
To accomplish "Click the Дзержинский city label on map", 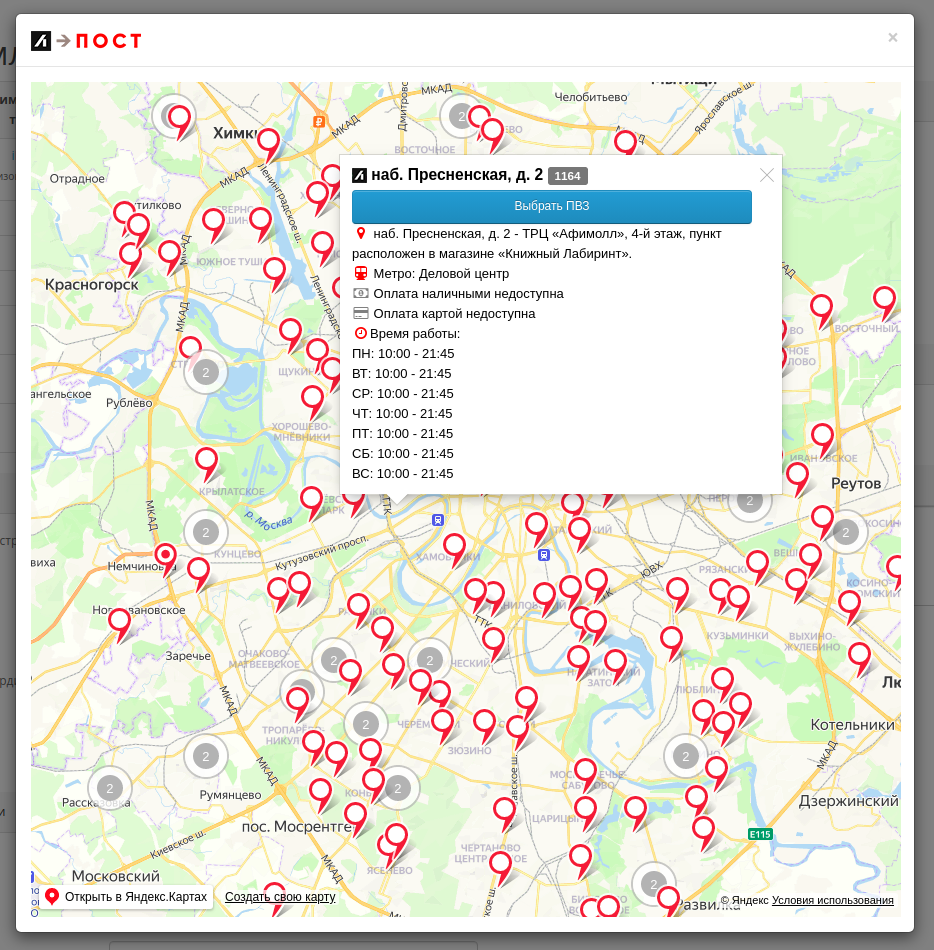I will click(849, 801).
